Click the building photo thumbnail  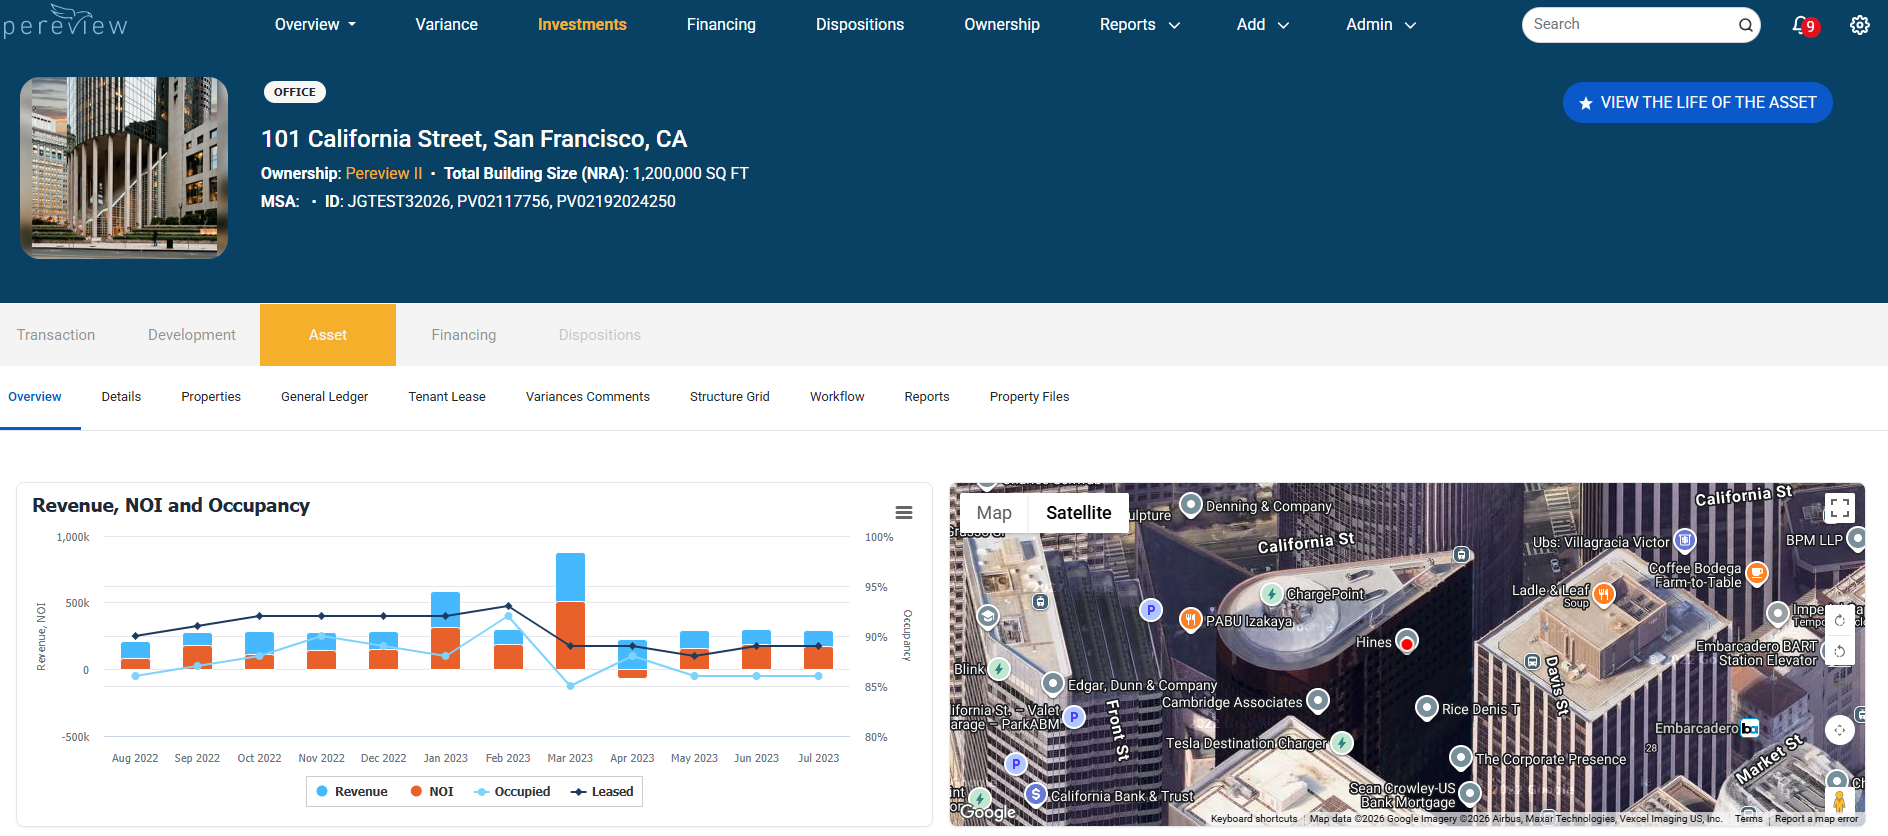(124, 168)
